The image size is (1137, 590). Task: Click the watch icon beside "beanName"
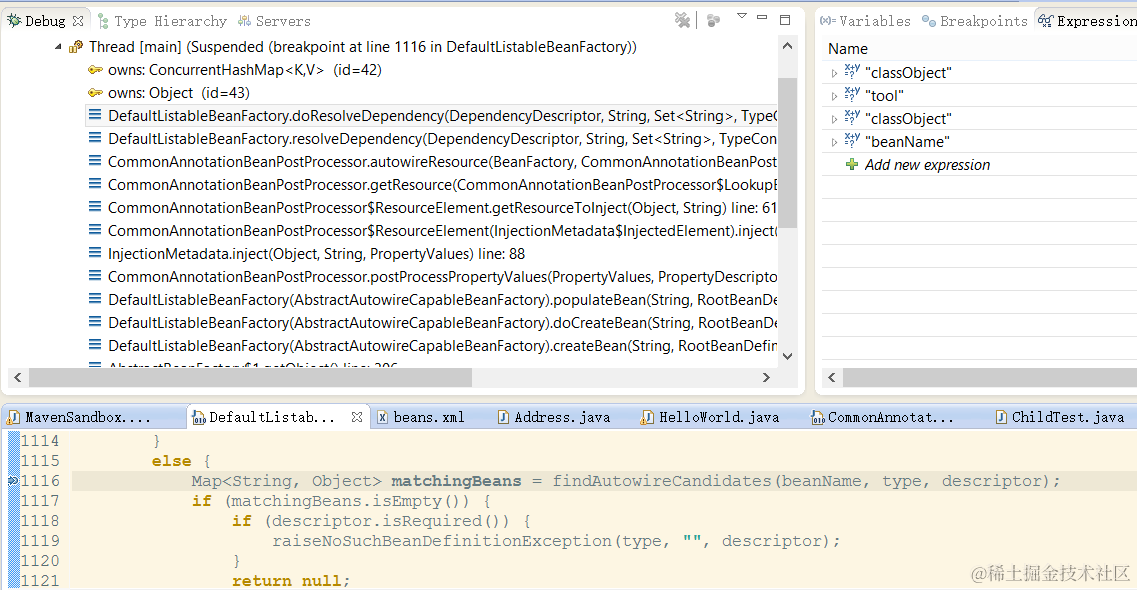(x=852, y=141)
